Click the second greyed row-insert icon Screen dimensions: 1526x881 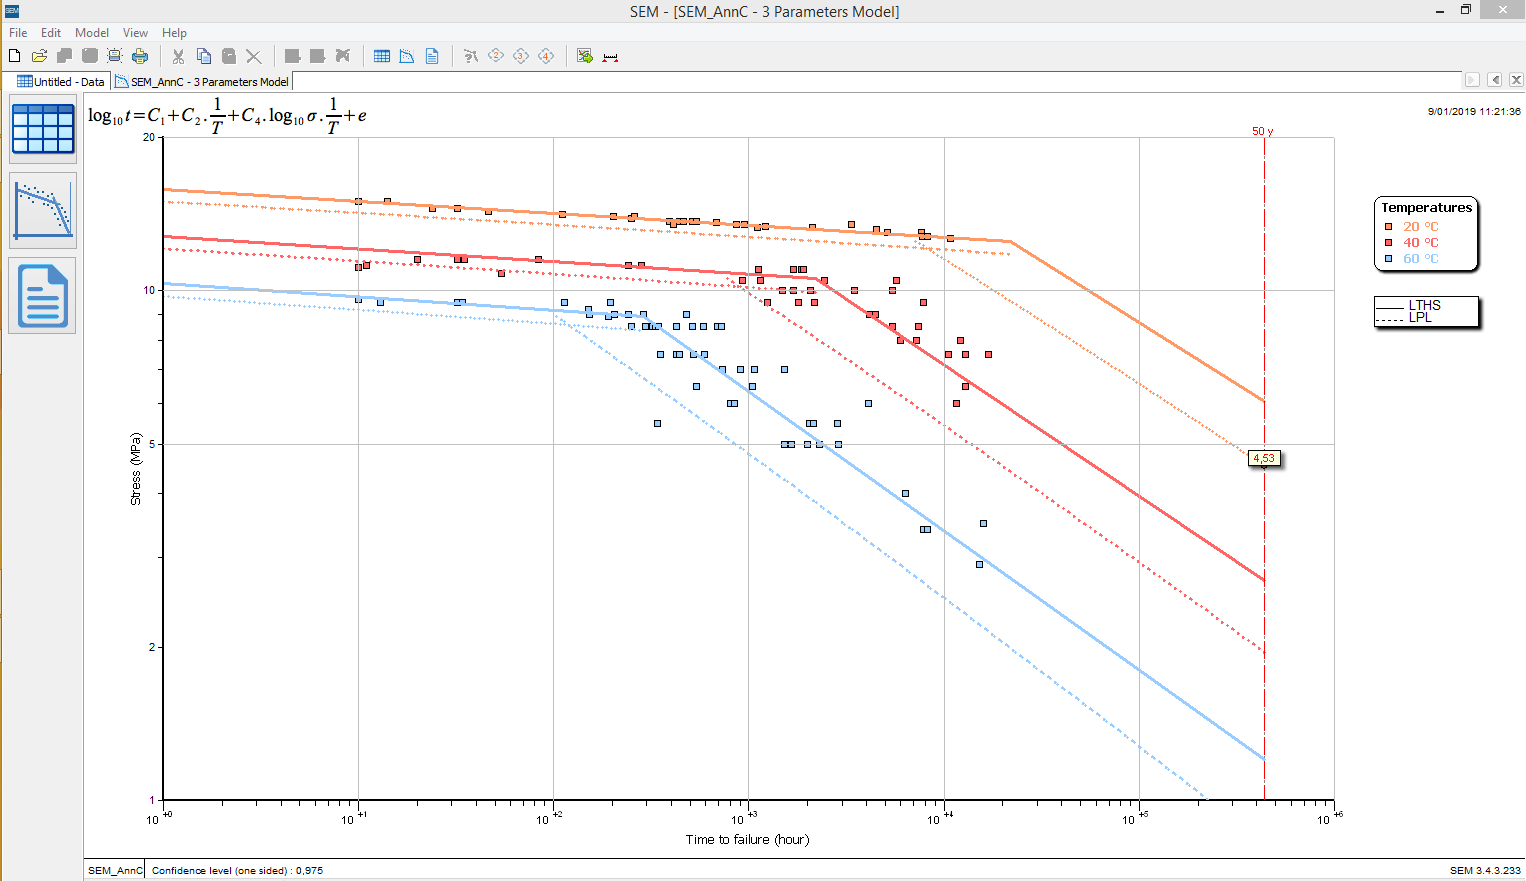317,56
